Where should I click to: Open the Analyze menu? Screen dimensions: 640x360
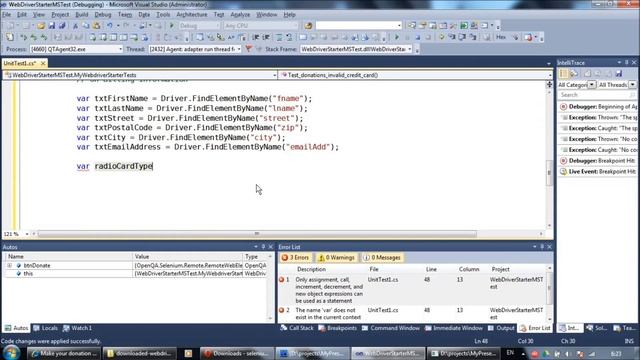pyautogui.click(x=240, y=15)
